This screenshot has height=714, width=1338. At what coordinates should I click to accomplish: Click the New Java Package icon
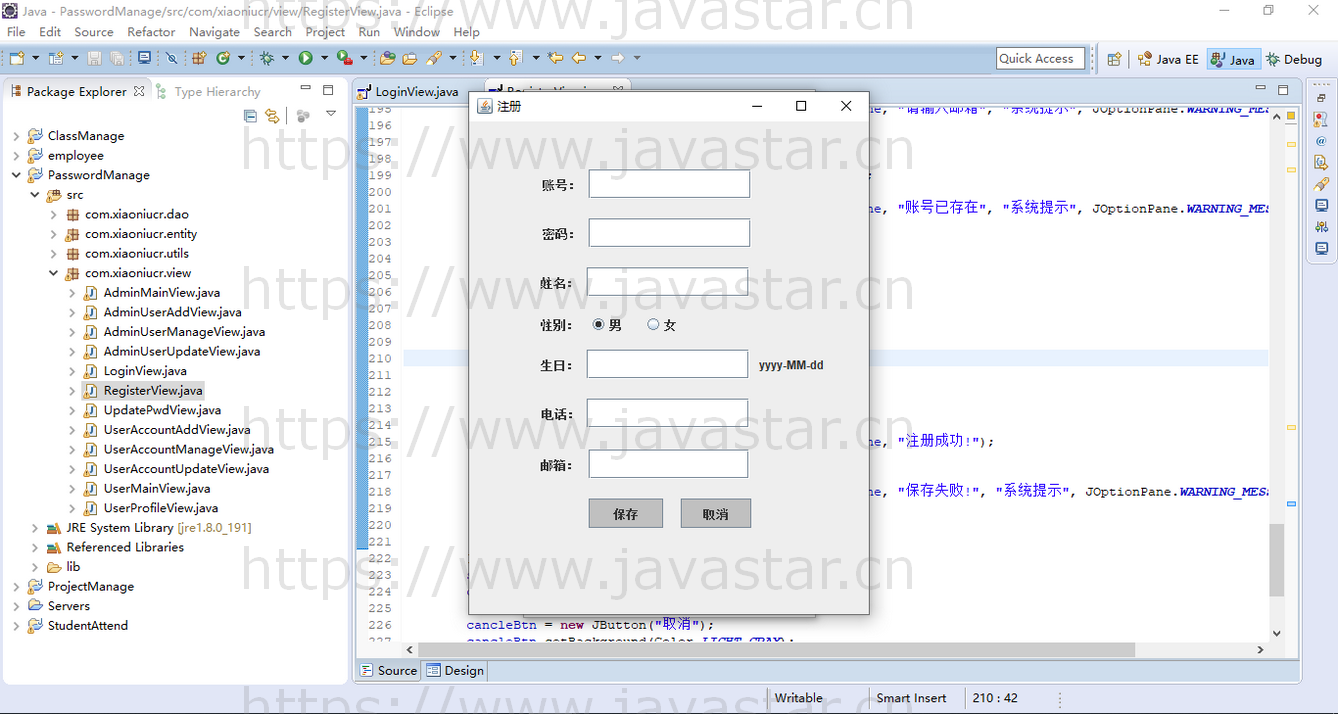point(199,58)
